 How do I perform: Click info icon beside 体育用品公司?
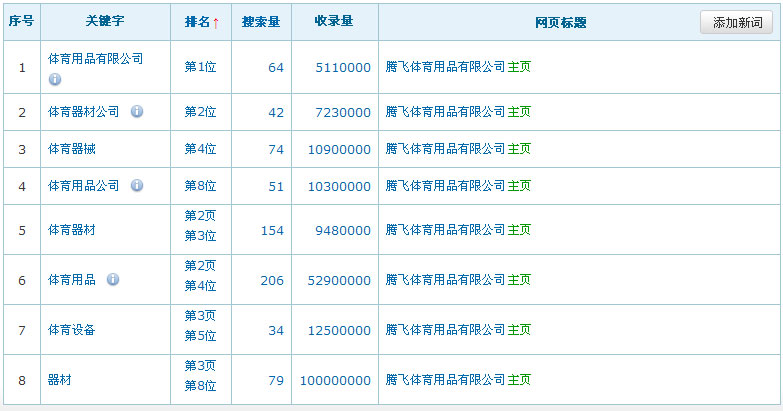tap(137, 185)
